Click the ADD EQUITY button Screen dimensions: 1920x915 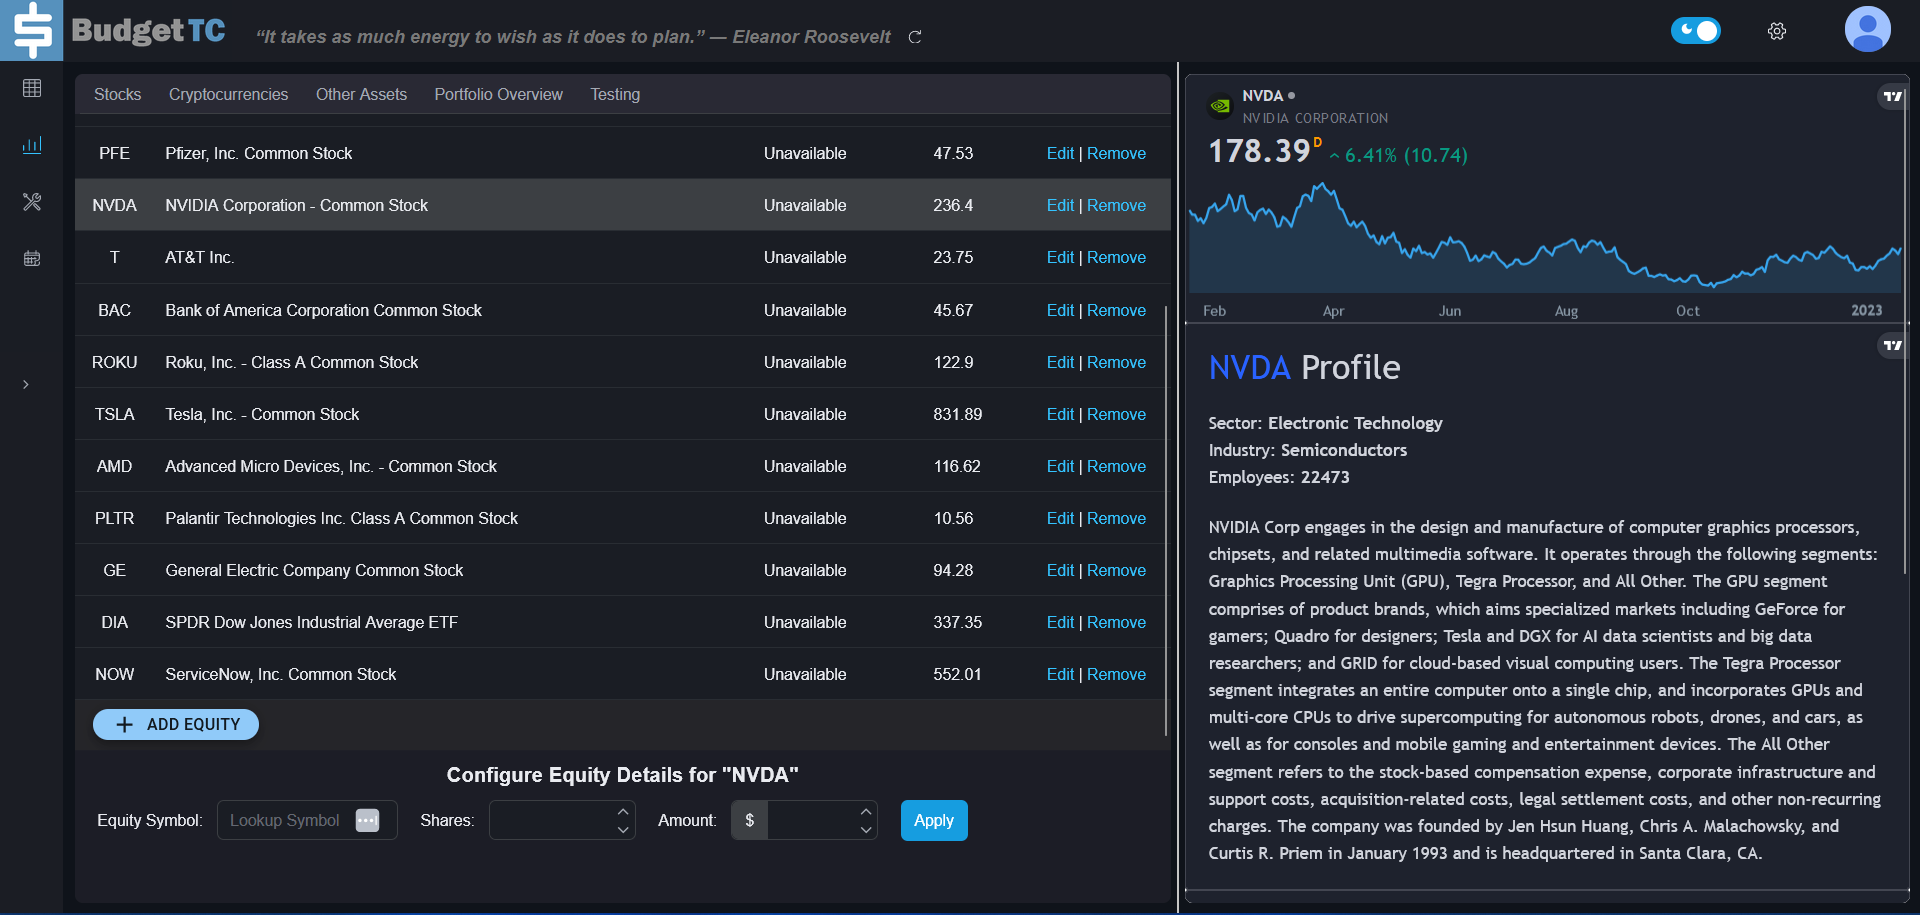pos(176,724)
